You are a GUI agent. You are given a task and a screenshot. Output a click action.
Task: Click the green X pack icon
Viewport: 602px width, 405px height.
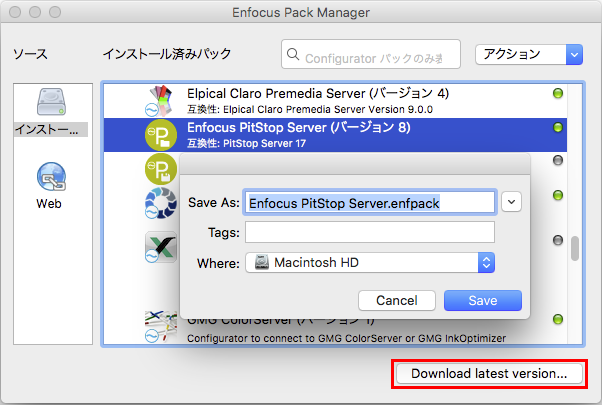click(x=161, y=247)
